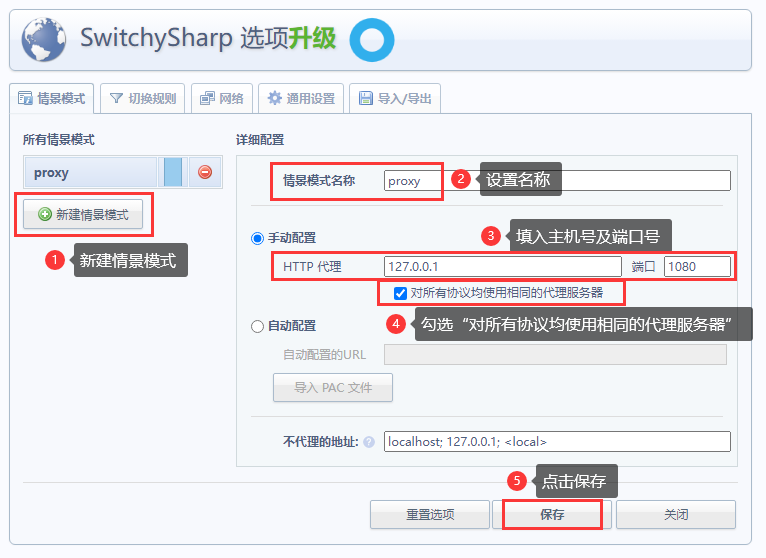Click the 端口 port number field

pyautogui.click(x=696, y=267)
